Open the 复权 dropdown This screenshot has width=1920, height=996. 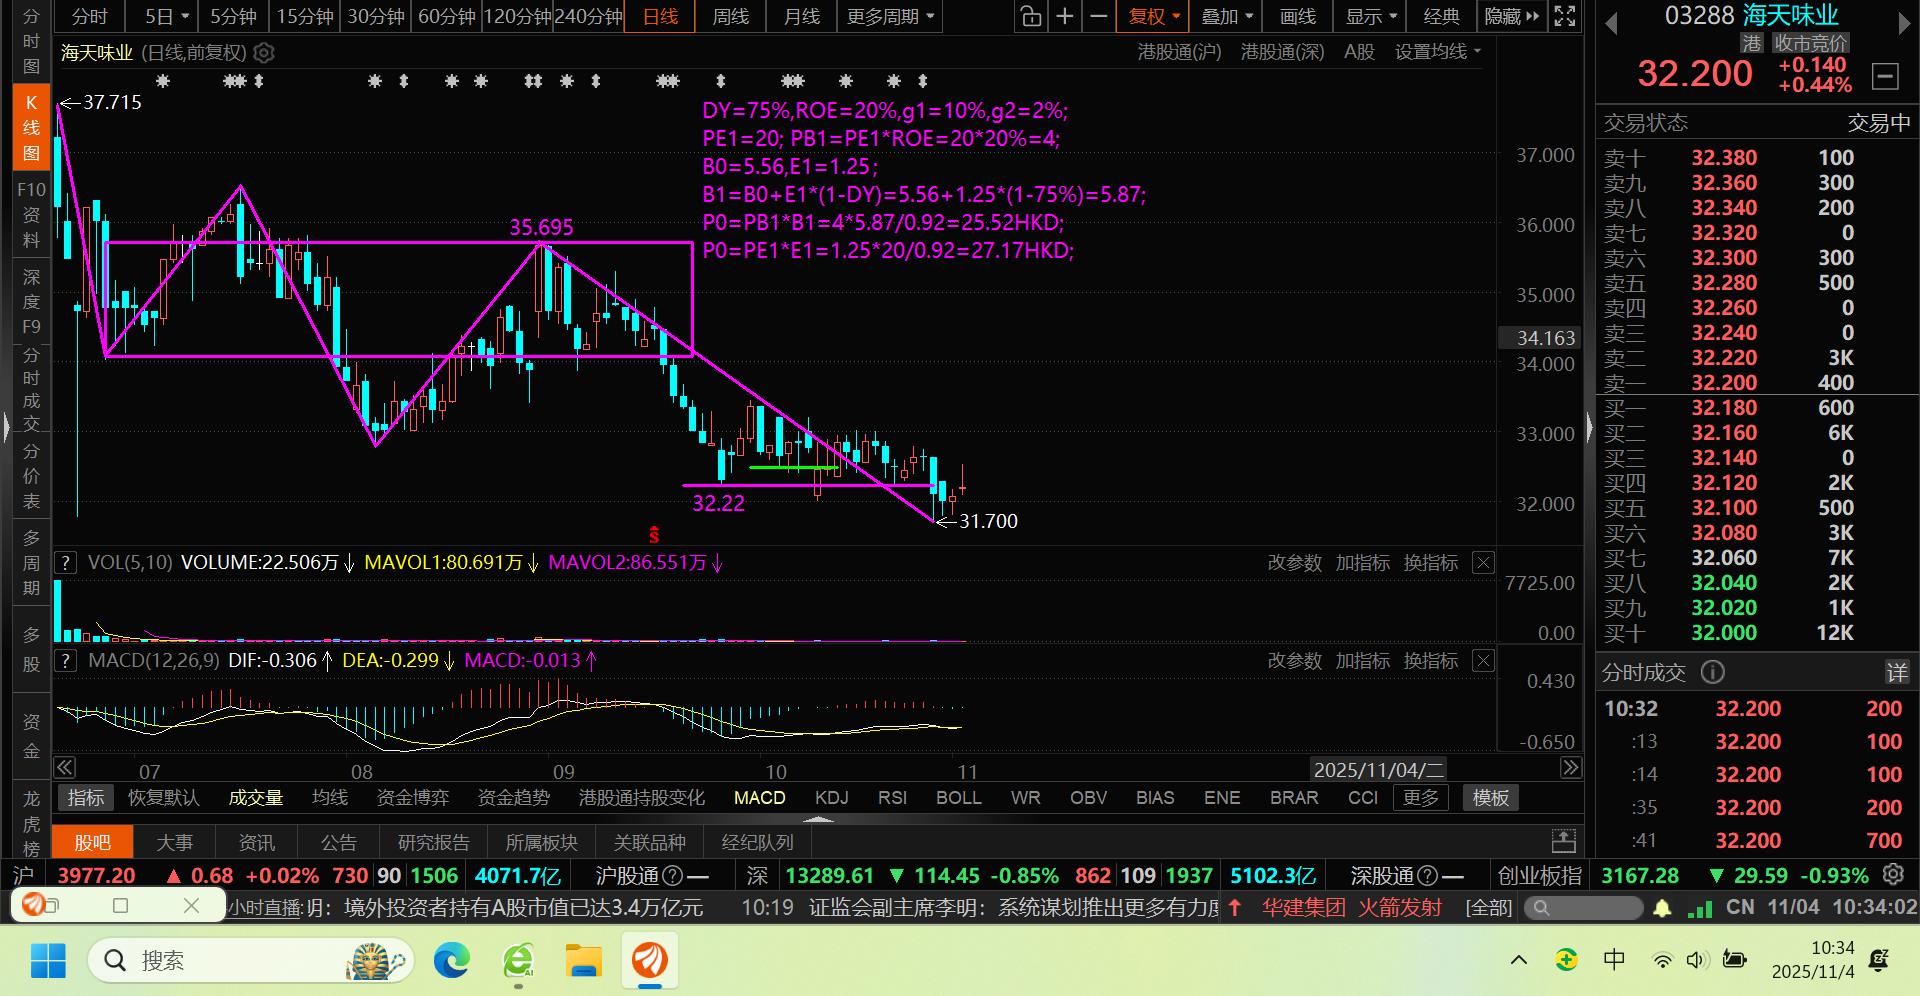pos(1154,17)
